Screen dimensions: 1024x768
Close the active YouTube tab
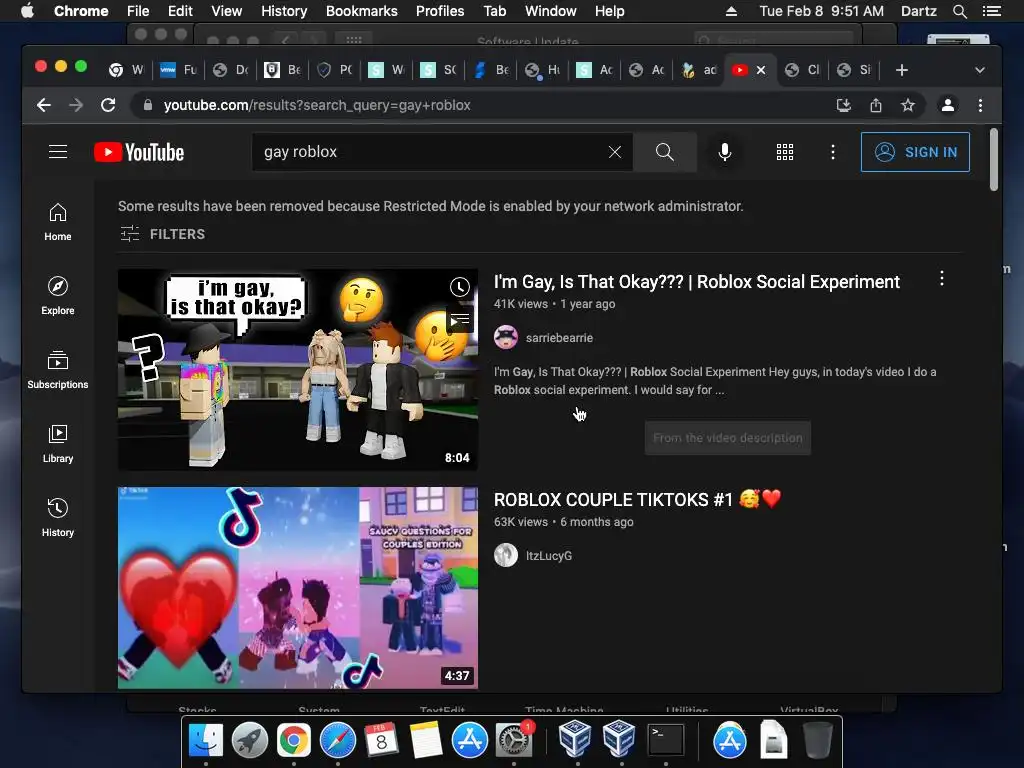761,70
